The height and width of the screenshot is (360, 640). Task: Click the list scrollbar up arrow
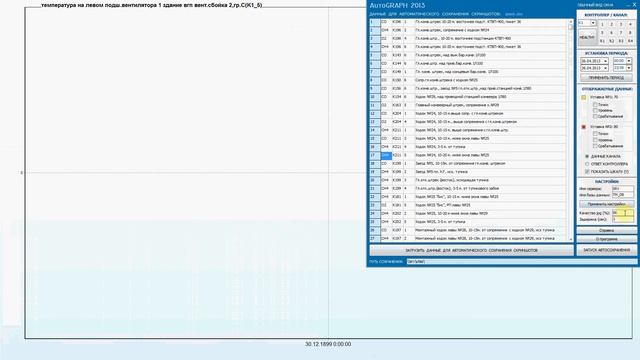(571, 22)
